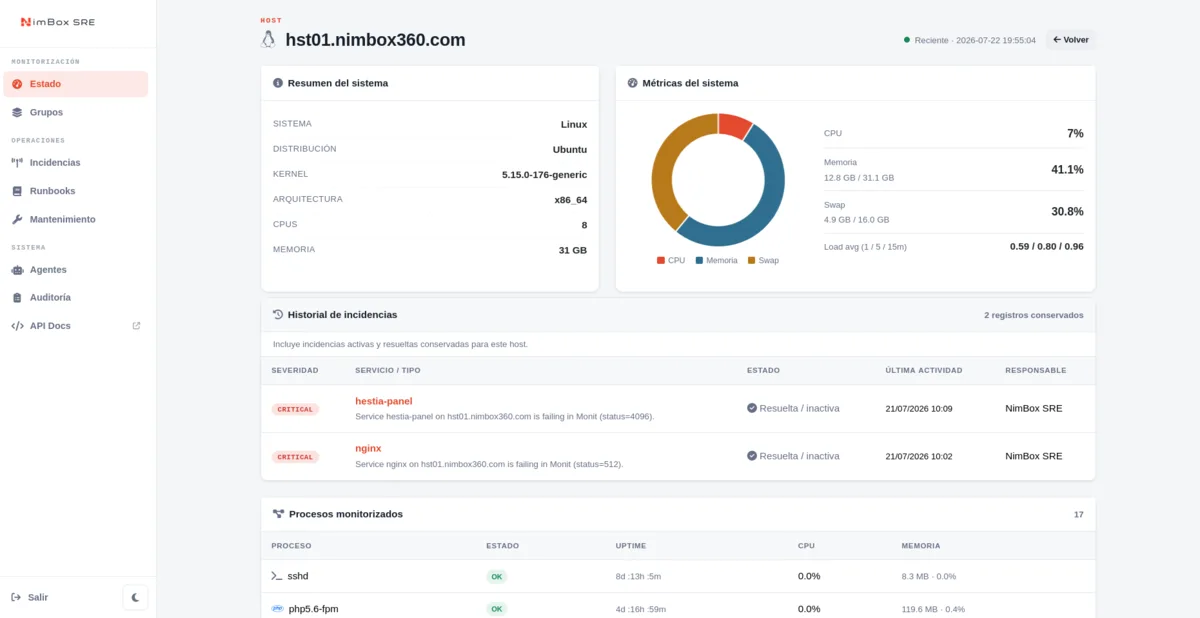Toggle the Swap legend swatch
This screenshot has height=618, width=1200.
click(751, 260)
